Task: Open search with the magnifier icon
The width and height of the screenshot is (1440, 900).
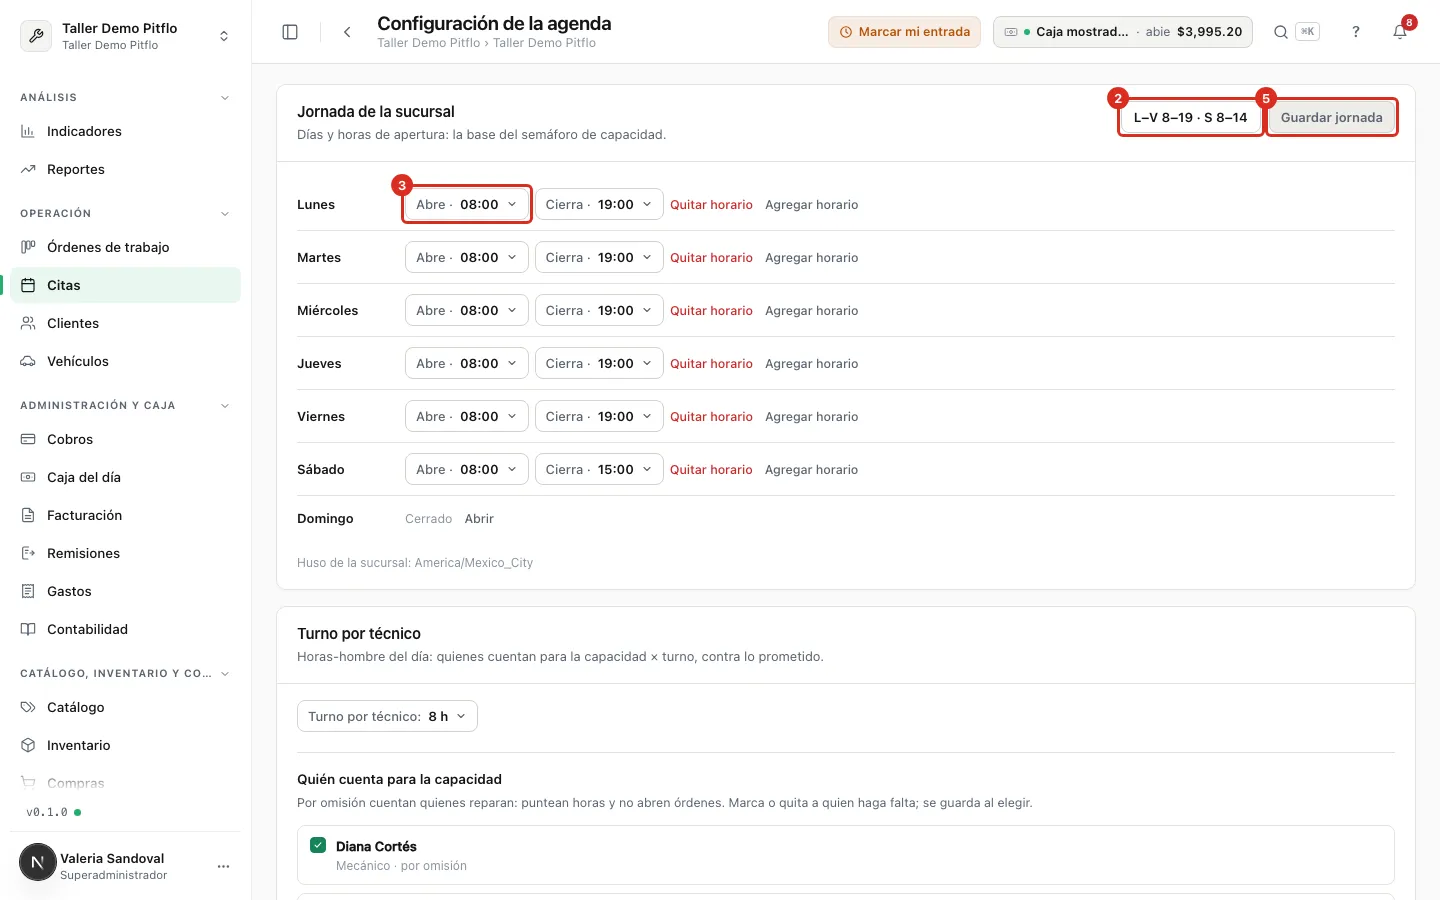Action: (1280, 32)
